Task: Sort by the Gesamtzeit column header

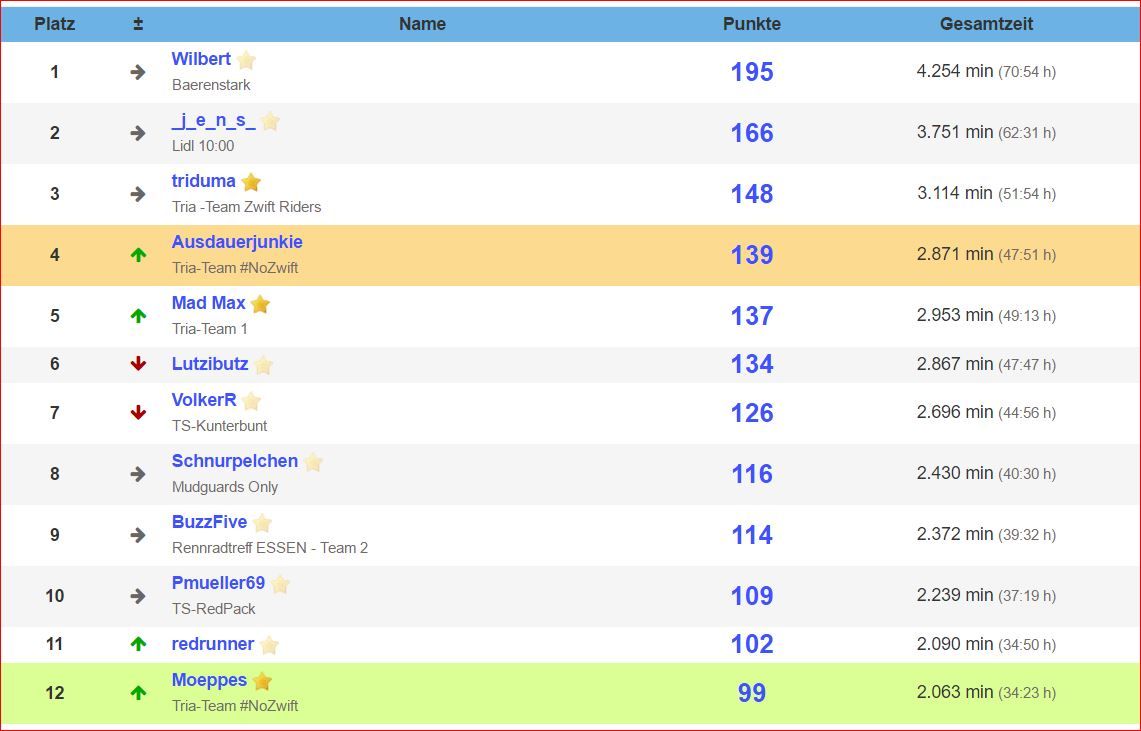Action: click(x=986, y=23)
